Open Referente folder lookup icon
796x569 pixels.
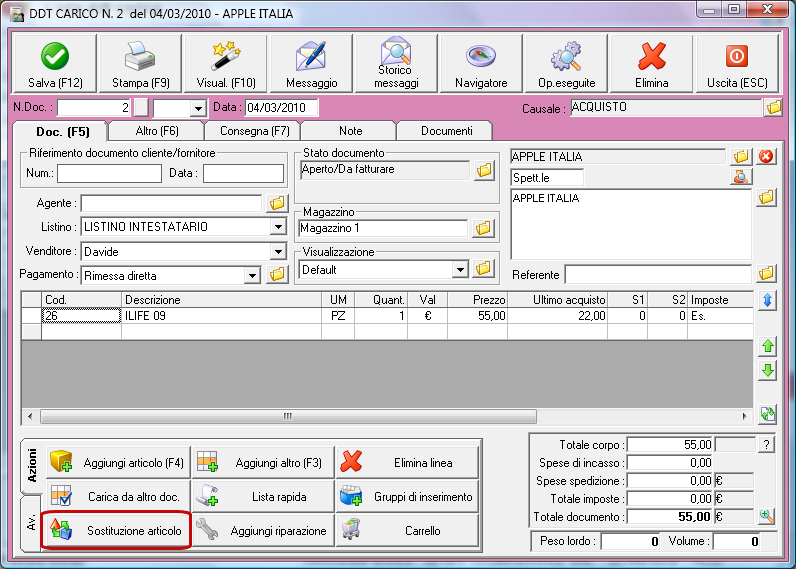tap(766, 274)
